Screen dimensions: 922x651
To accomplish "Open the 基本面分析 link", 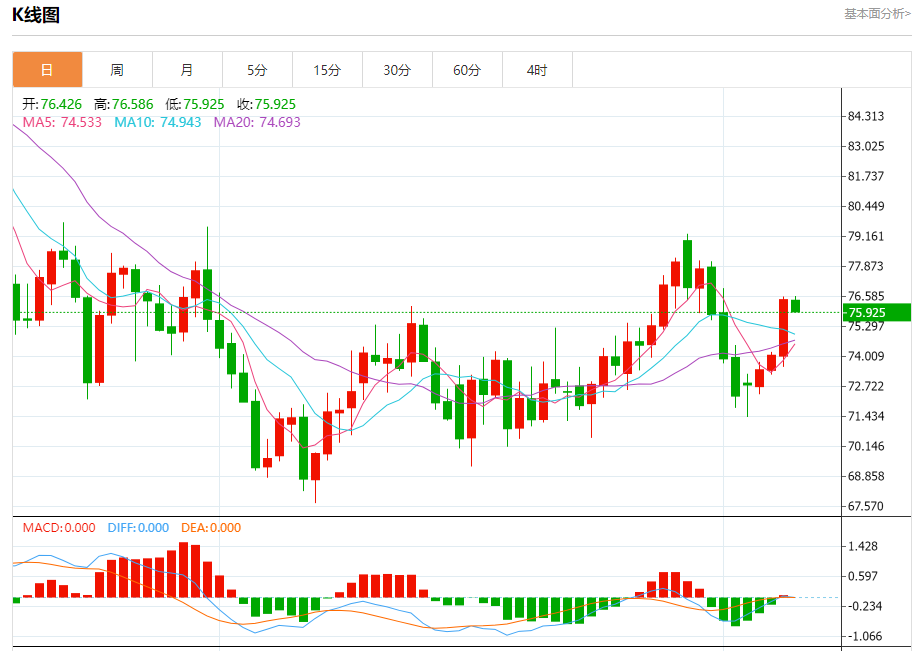I will point(877,14).
